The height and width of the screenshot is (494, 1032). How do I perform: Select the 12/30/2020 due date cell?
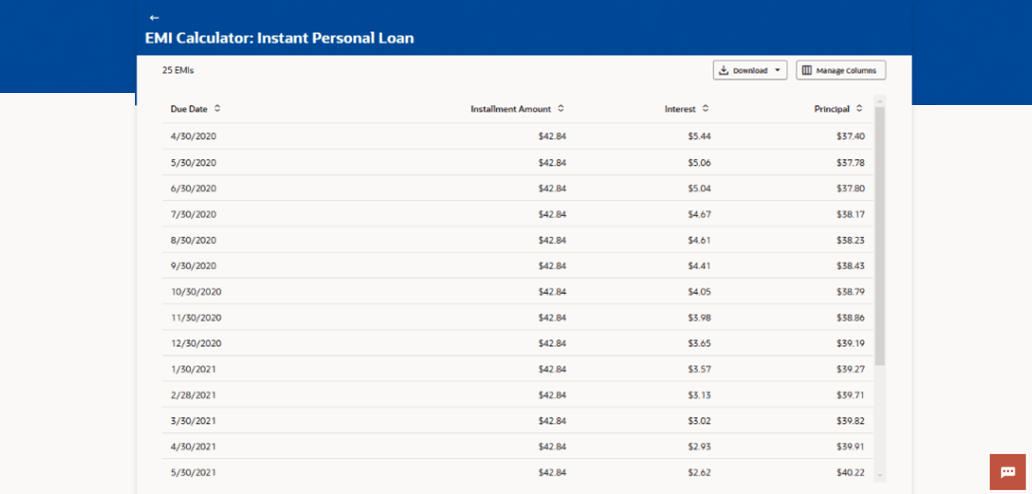point(196,343)
